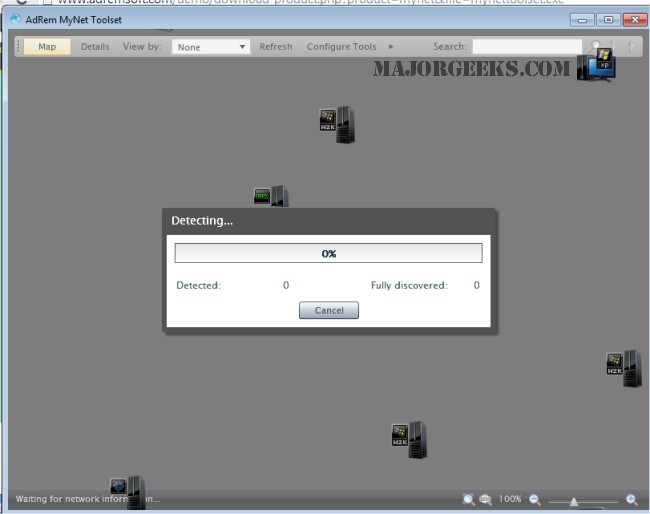The image size is (650, 514).
Task: Click the toolbar grip handle
Action: point(18,46)
